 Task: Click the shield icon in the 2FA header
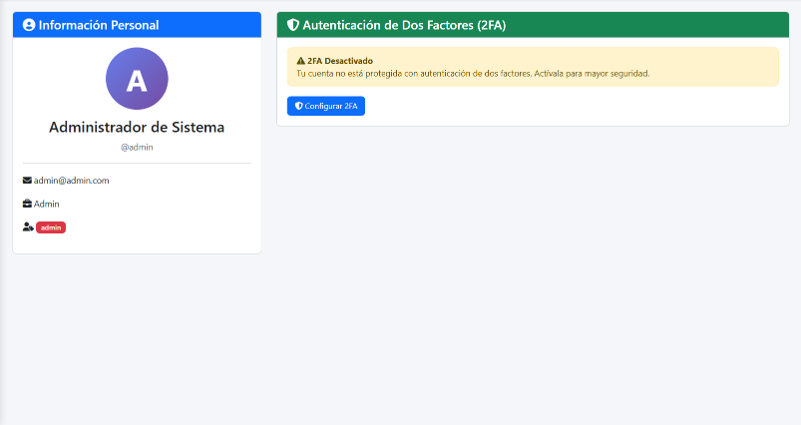(293, 25)
